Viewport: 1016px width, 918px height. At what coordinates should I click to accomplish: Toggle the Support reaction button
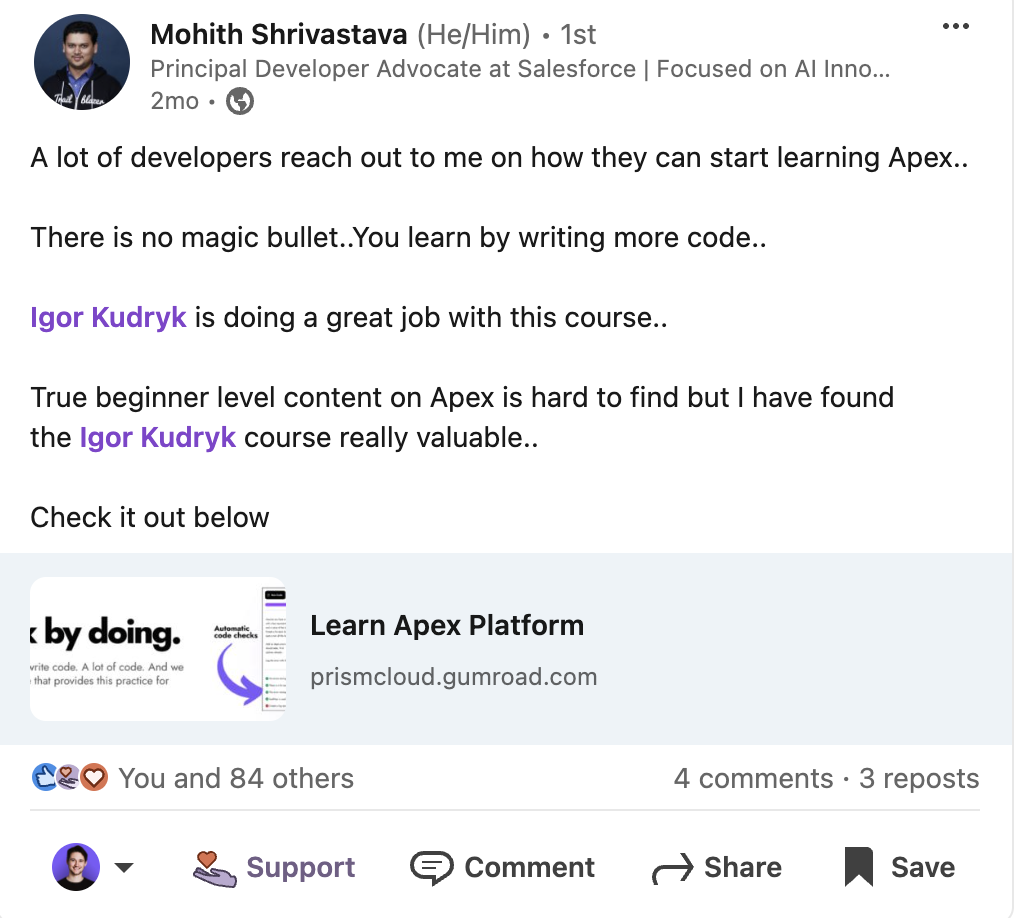(x=274, y=867)
